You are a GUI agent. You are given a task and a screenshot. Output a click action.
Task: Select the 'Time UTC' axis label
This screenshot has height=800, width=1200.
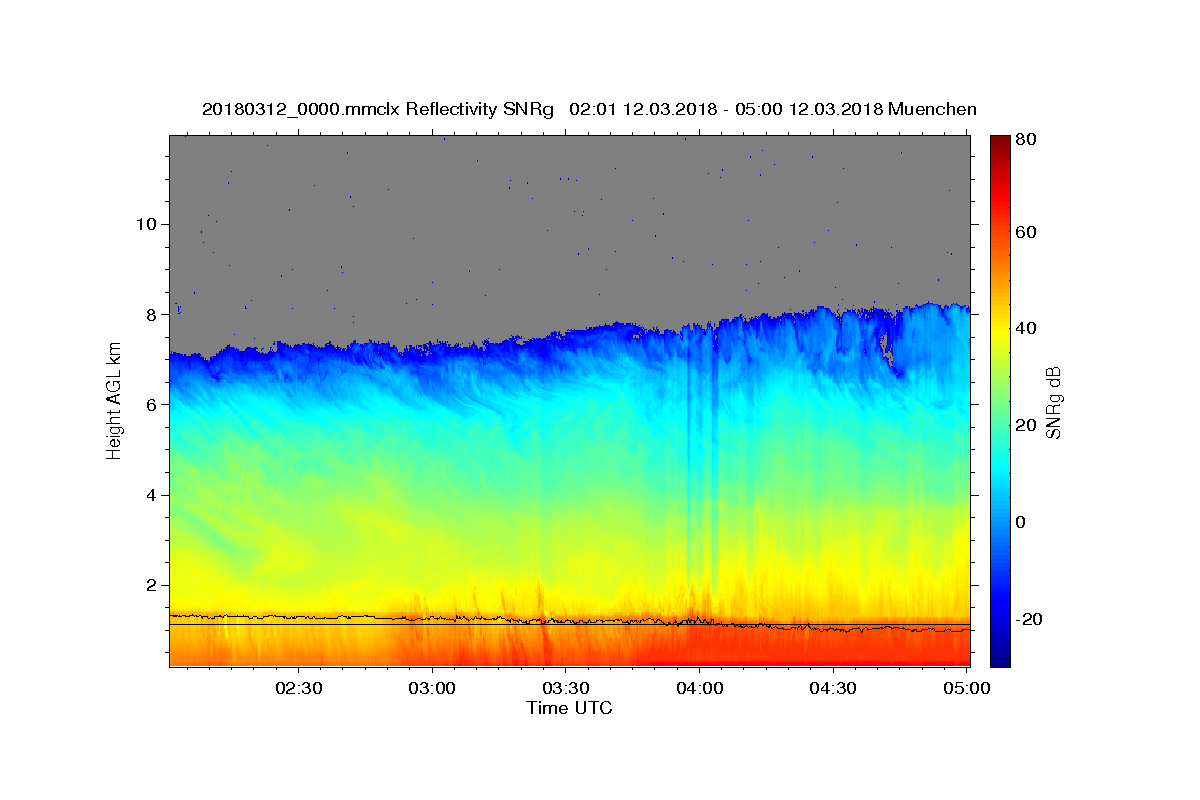(x=569, y=708)
